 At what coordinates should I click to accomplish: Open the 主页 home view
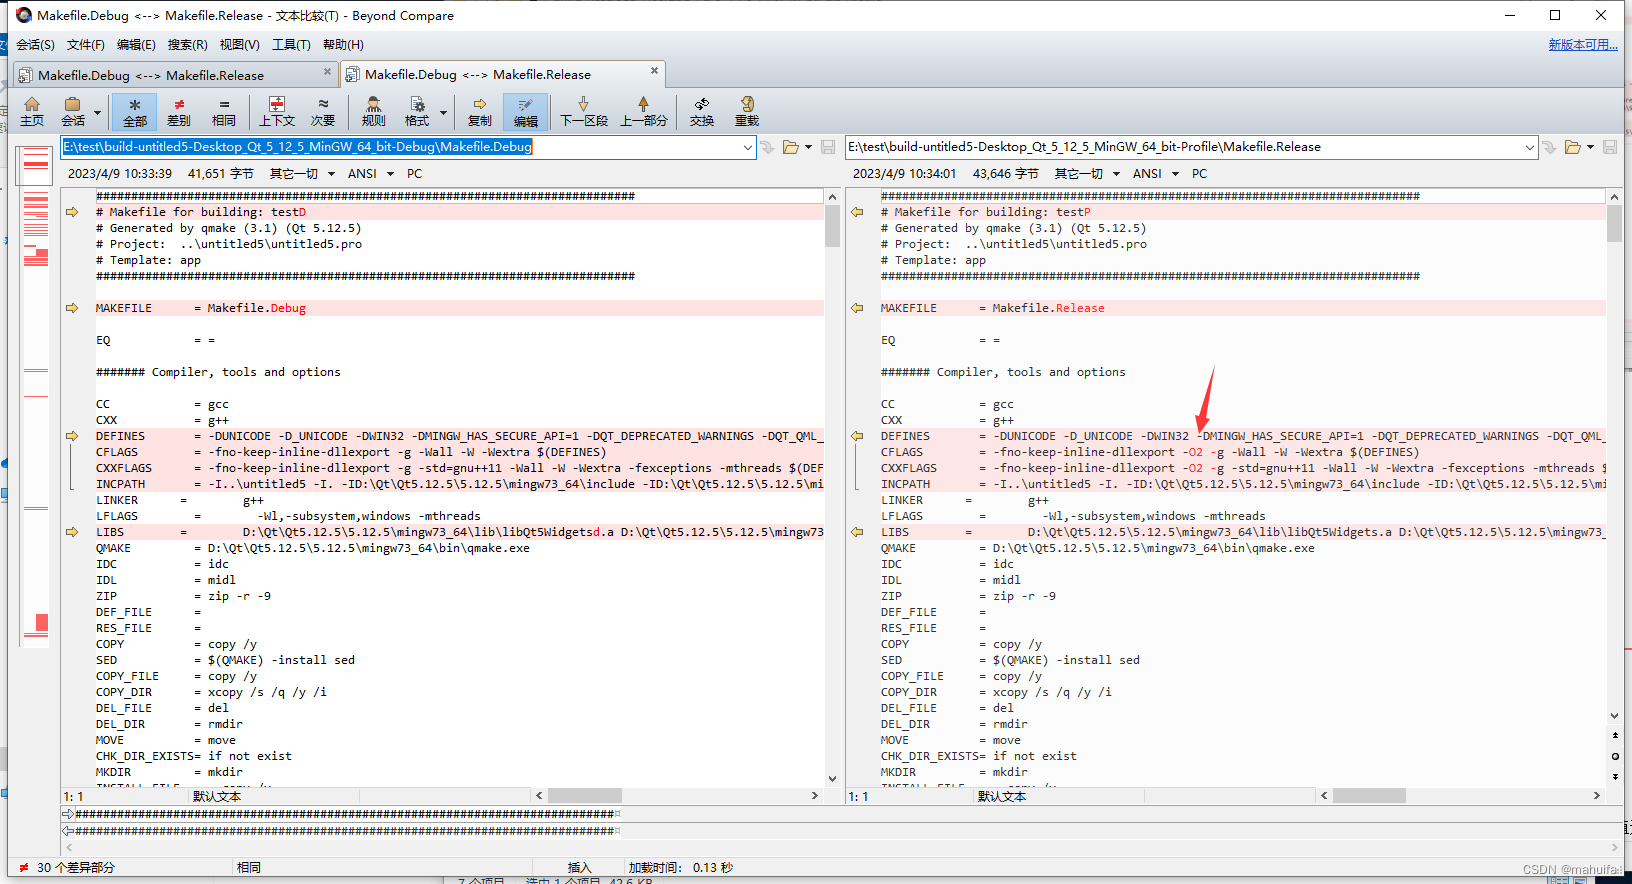32,111
